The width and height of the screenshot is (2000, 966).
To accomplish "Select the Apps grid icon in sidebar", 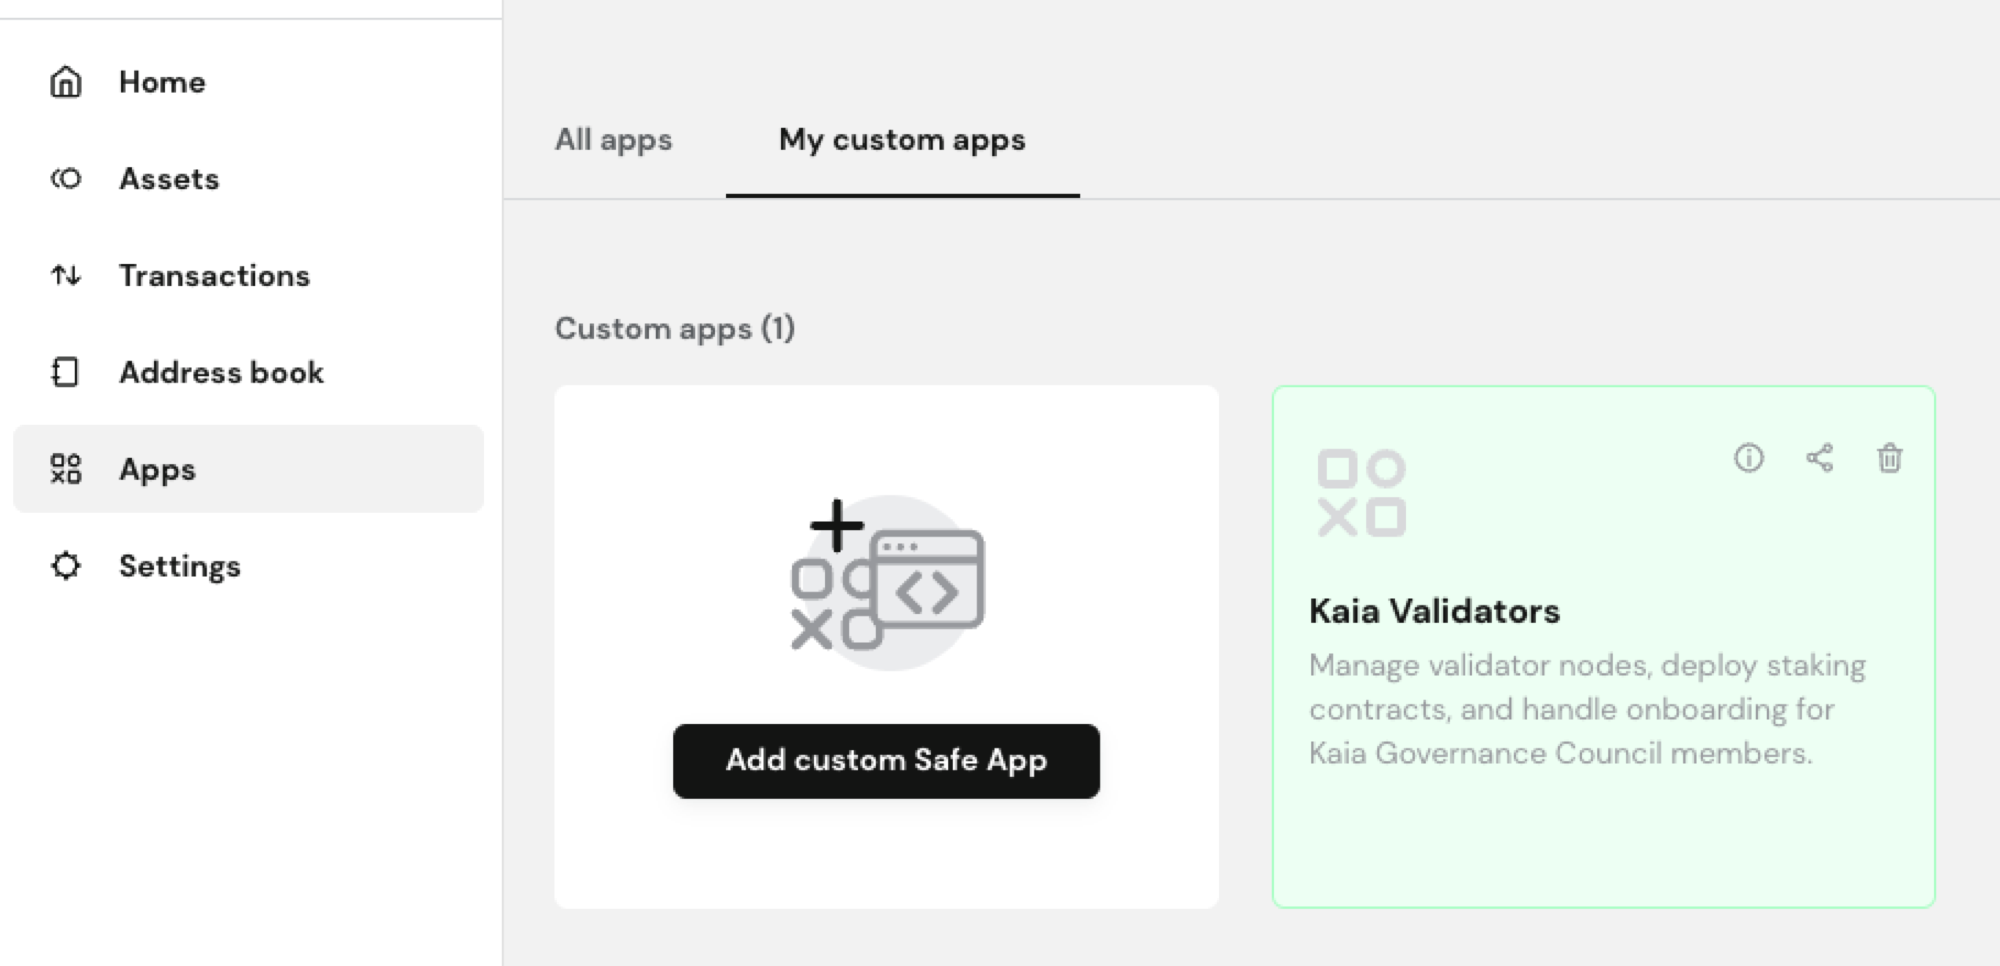I will pyautogui.click(x=66, y=468).
